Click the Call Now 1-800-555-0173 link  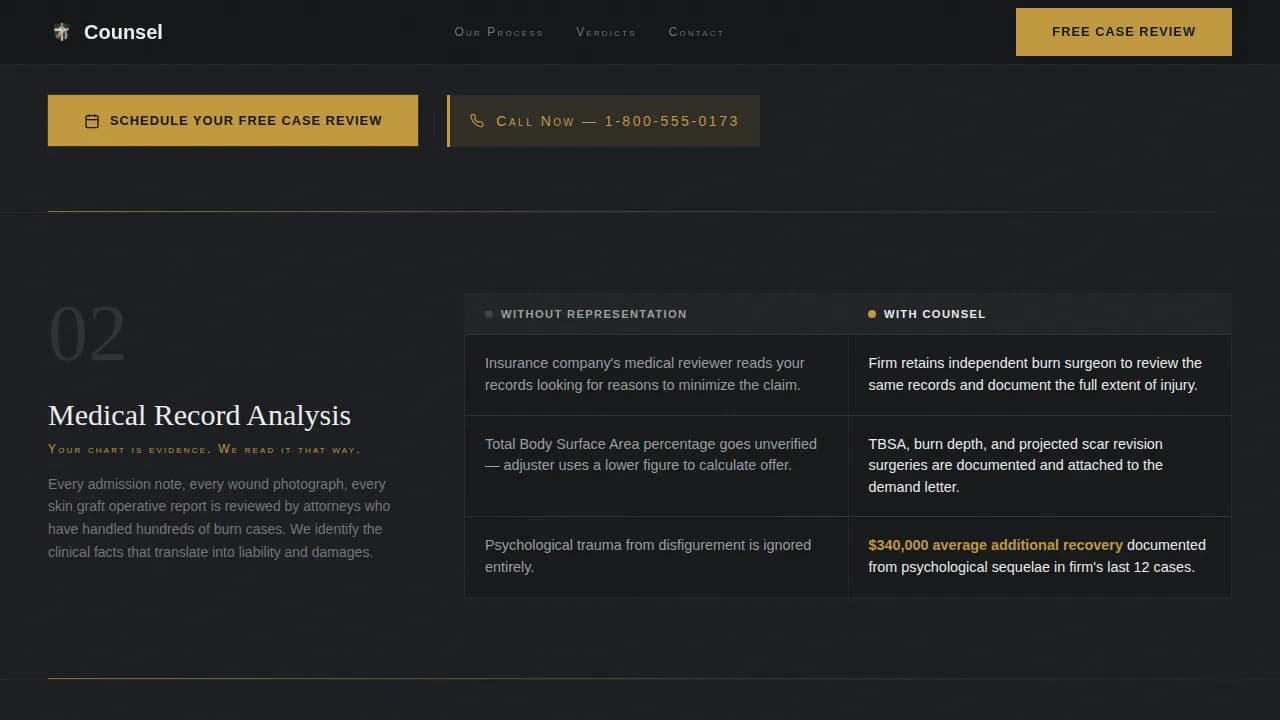(x=602, y=120)
